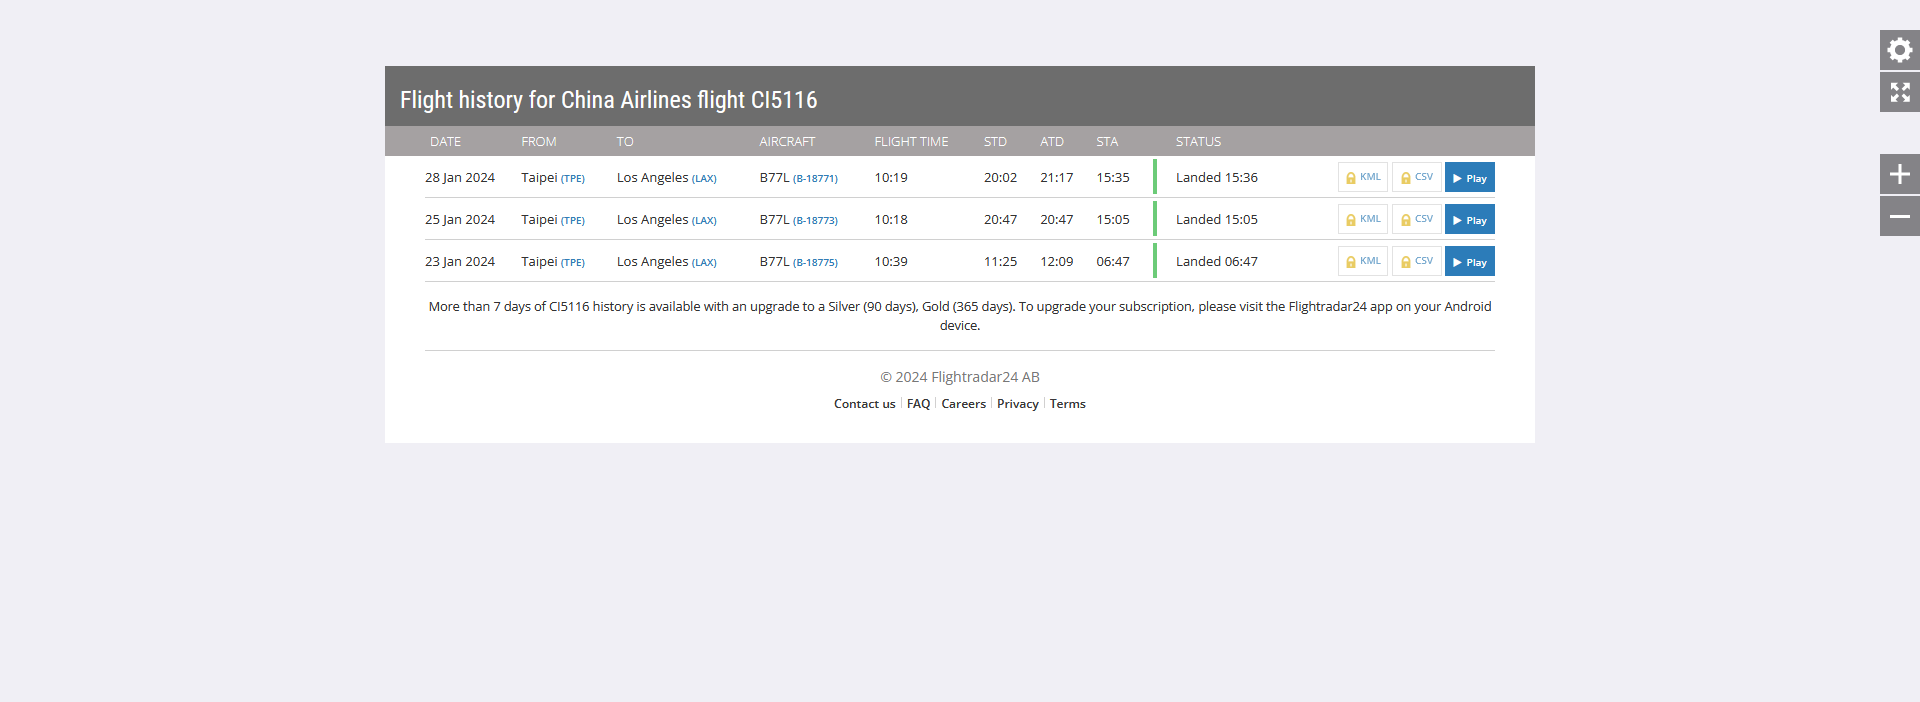Download KML for the 25 Jan 2024 flight
1920x702 pixels.
click(1363, 219)
